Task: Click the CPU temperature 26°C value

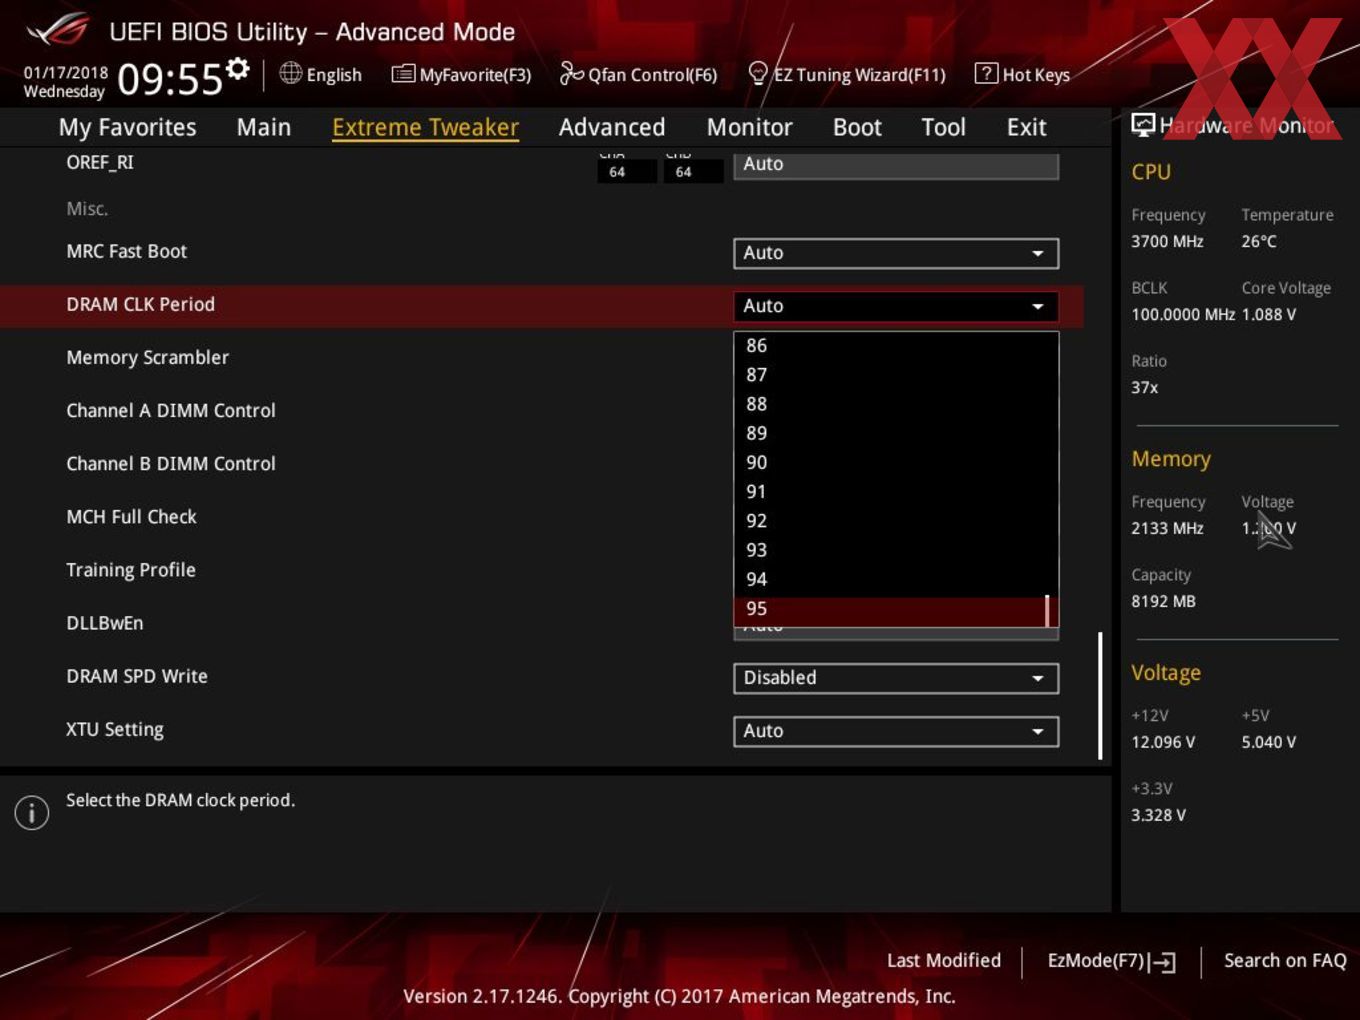Action: 1259,241
